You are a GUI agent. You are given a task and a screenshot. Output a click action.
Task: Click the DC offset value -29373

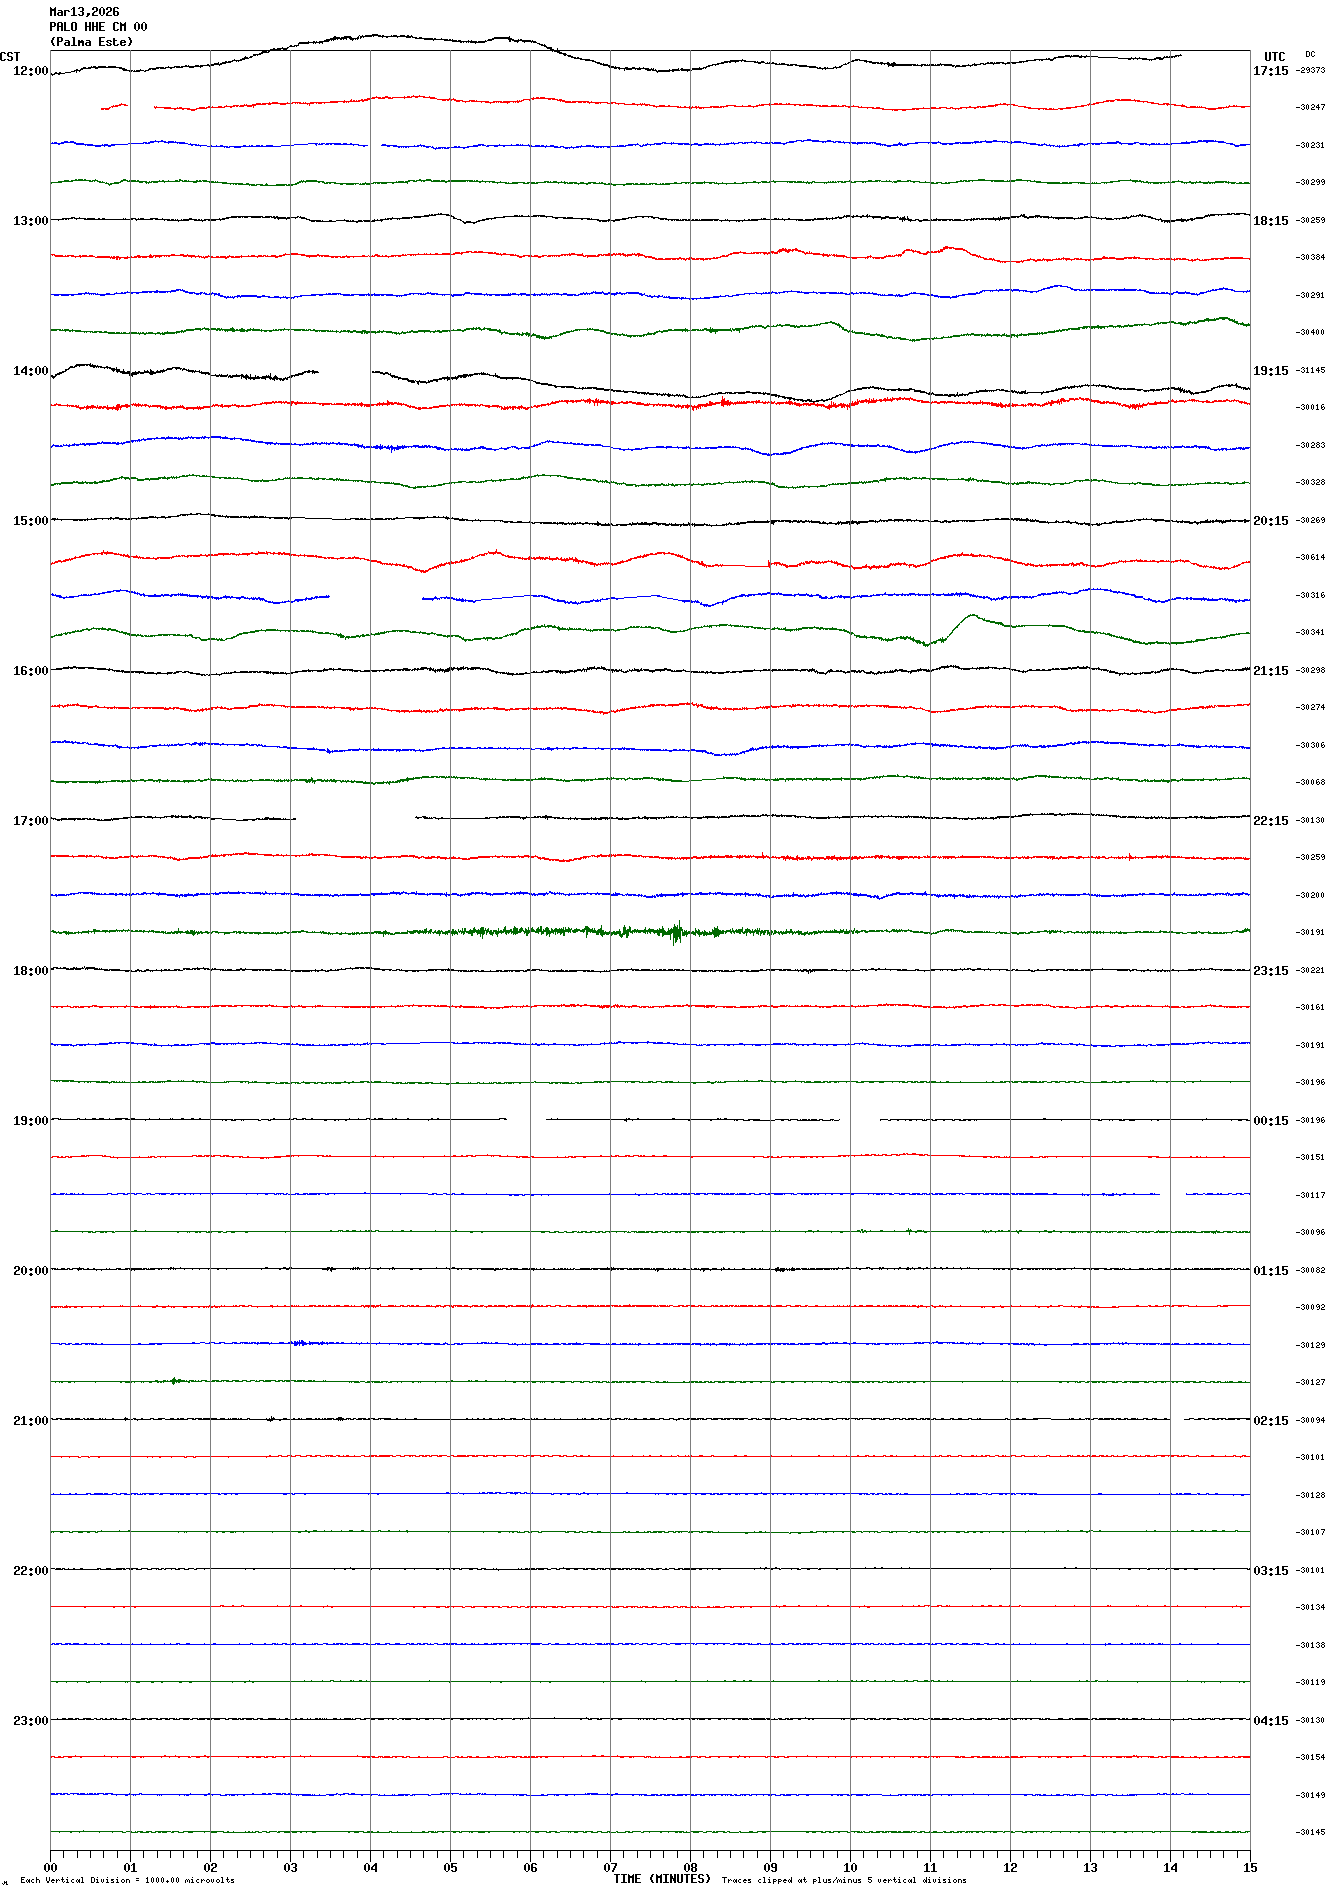[1310, 71]
